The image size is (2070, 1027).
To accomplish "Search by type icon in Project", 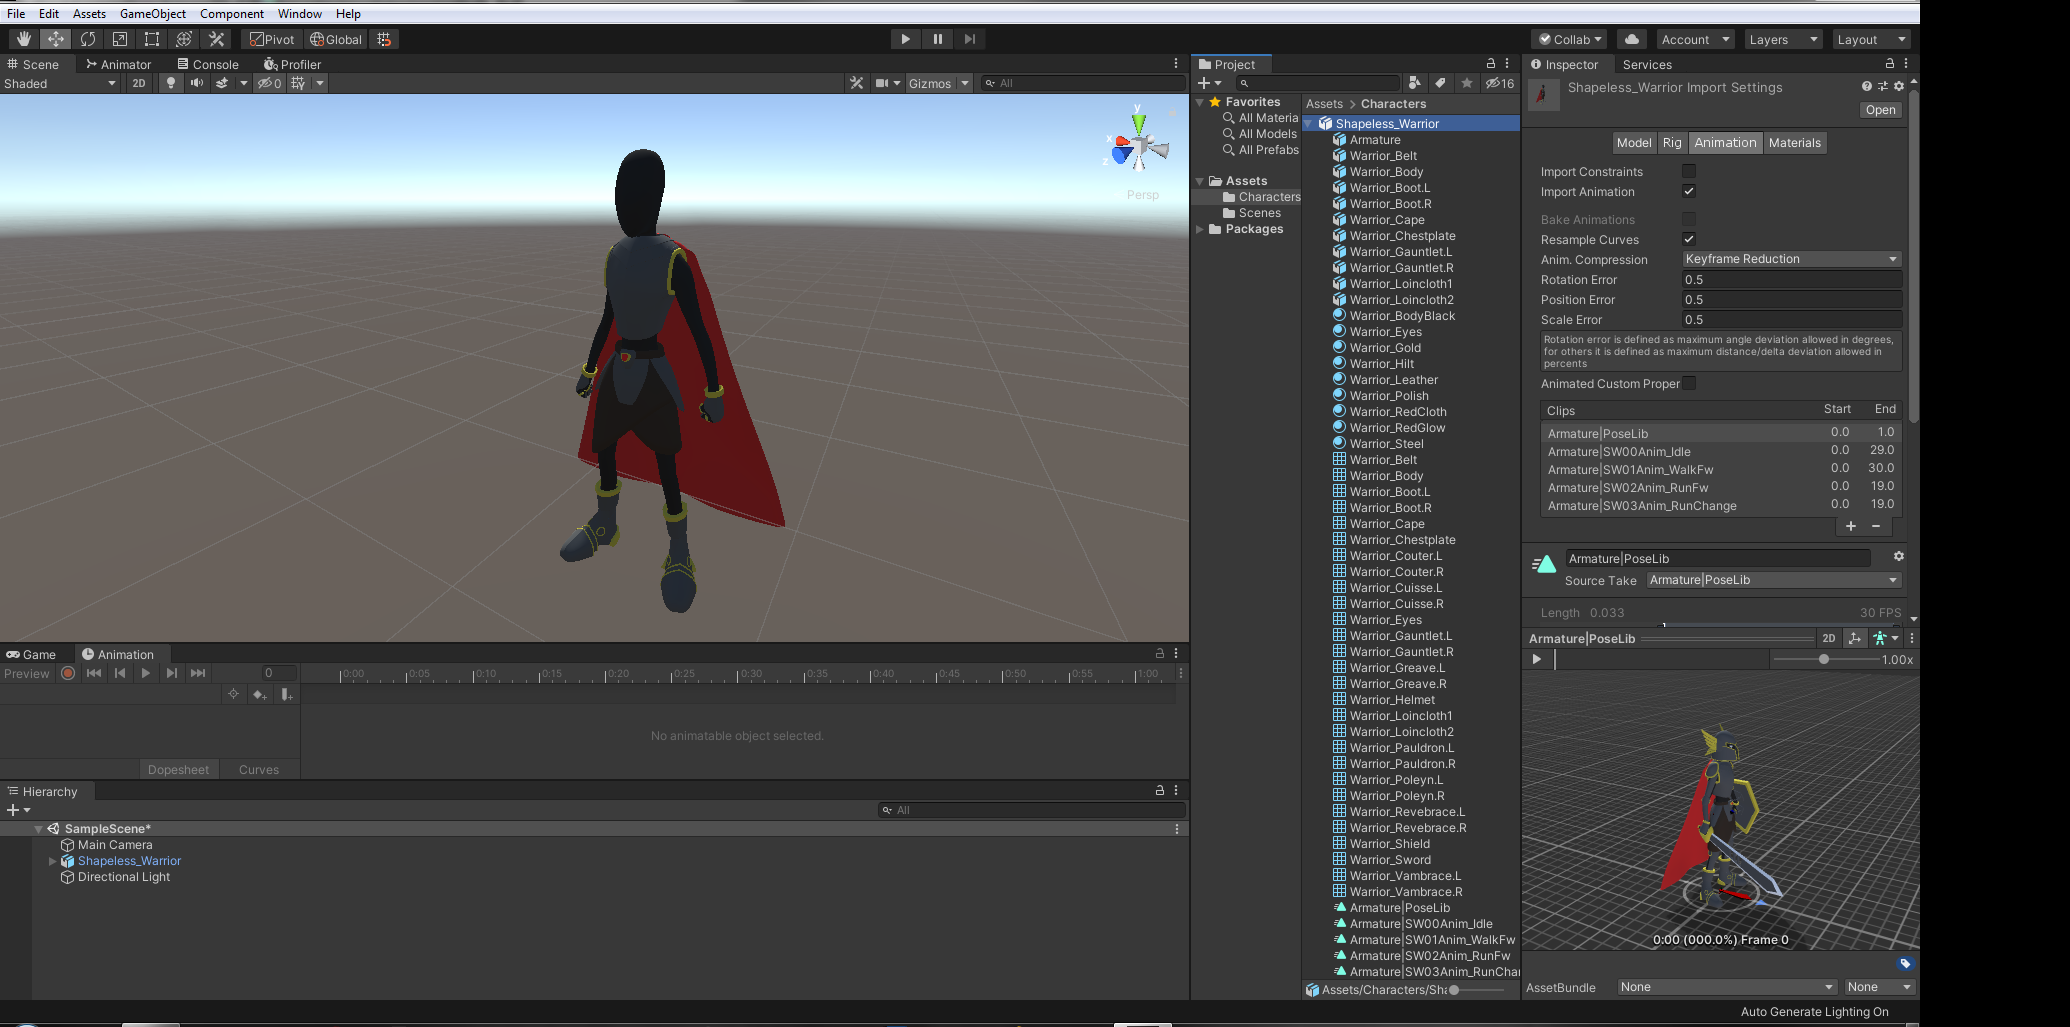I will [1414, 83].
